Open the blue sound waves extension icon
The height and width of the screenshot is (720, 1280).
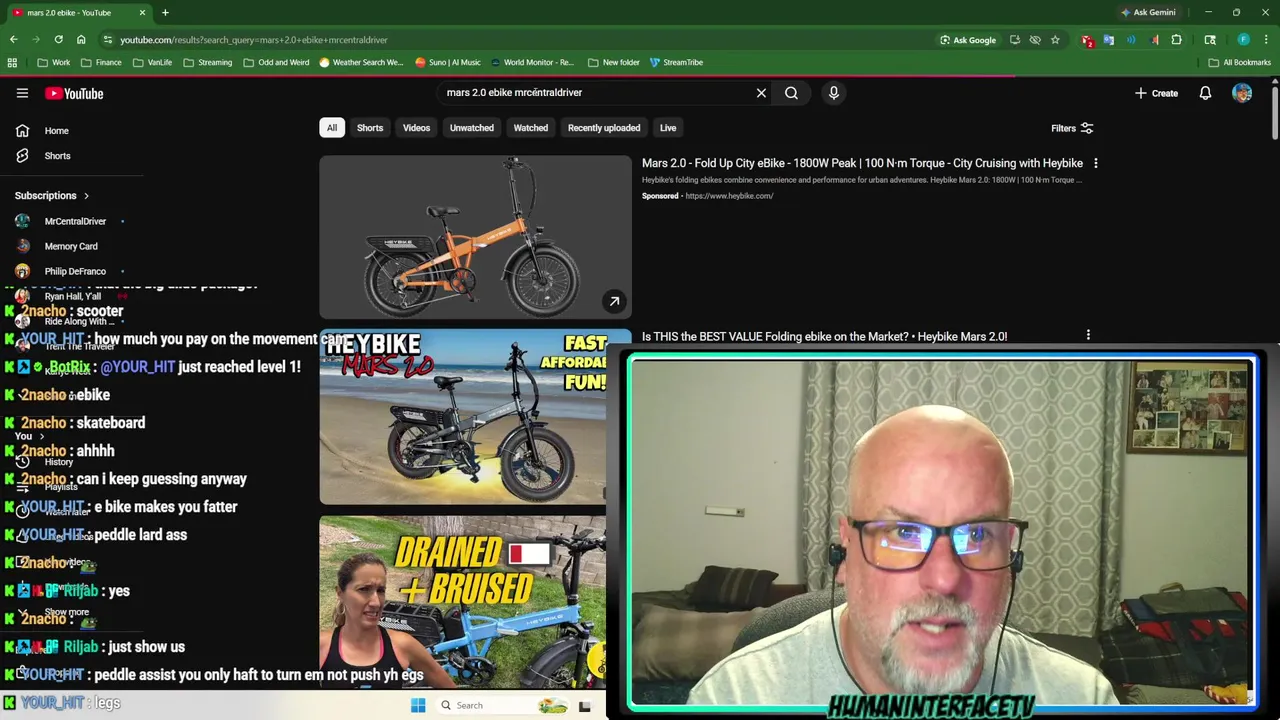(1131, 40)
